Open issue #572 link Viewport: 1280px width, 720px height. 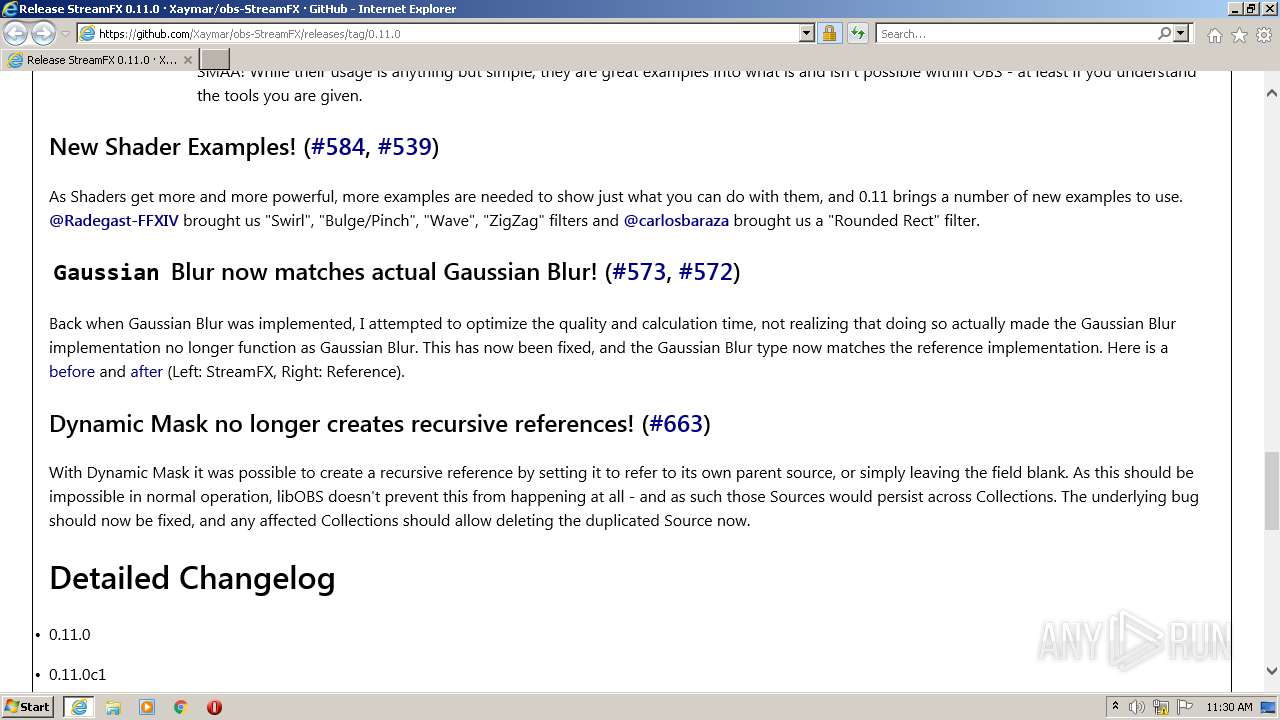point(706,272)
